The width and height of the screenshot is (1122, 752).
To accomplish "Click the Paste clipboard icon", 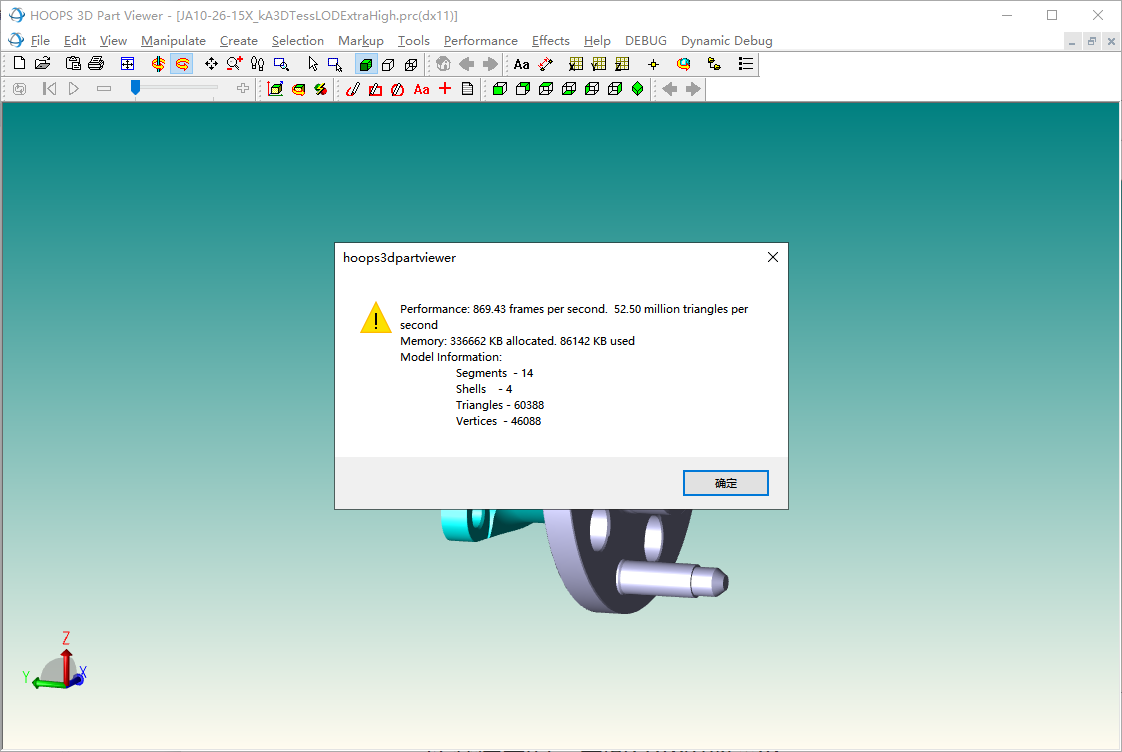I will coord(73,64).
